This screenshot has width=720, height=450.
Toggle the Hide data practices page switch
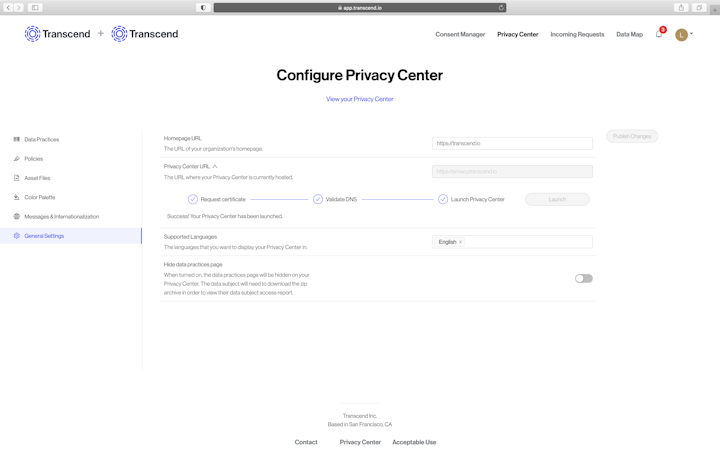tap(583, 278)
